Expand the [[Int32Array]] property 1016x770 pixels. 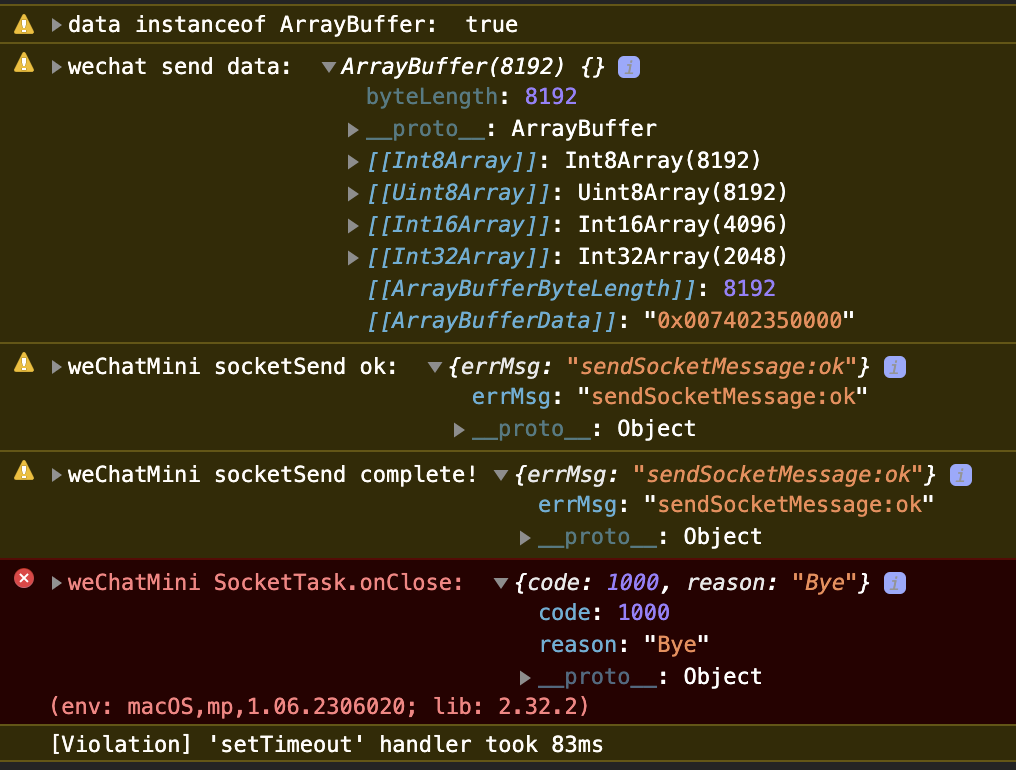tap(353, 258)
